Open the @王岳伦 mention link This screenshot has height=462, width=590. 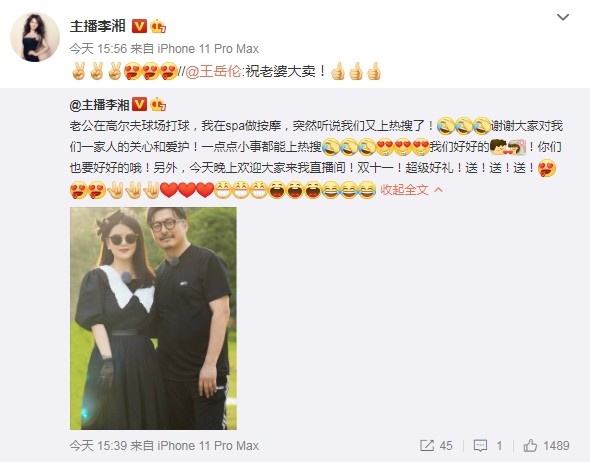[213, 71]
